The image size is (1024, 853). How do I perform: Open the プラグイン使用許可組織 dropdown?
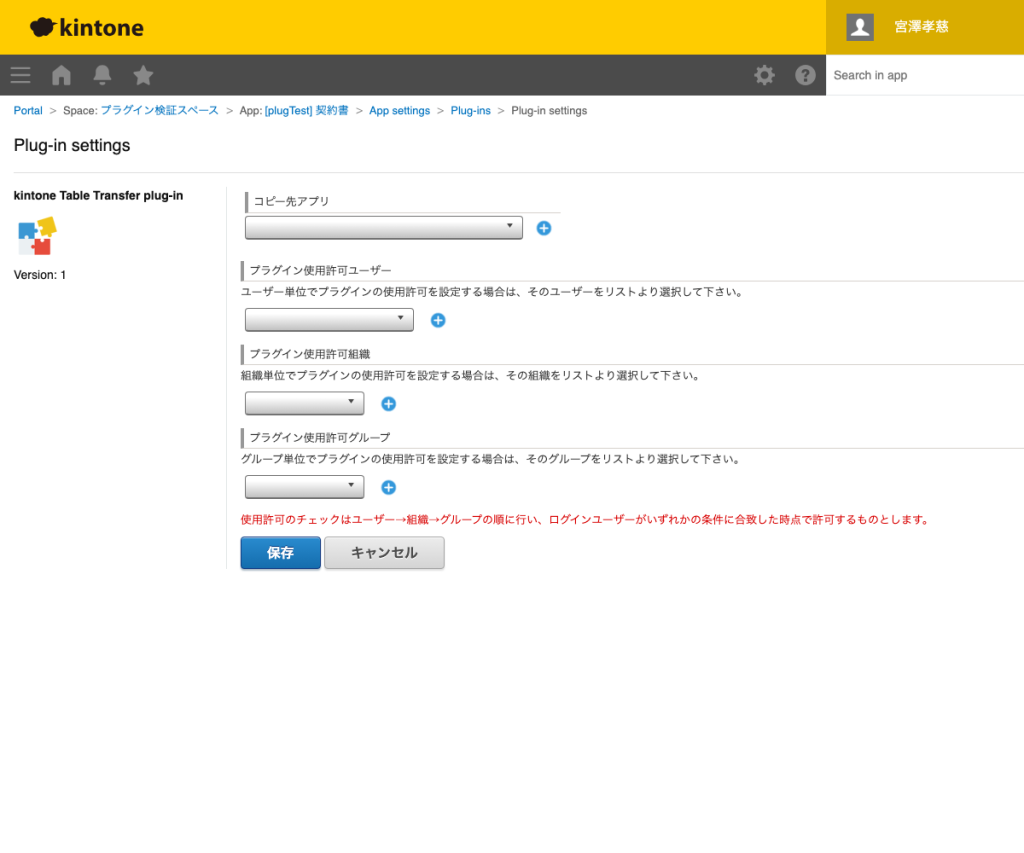304,404
